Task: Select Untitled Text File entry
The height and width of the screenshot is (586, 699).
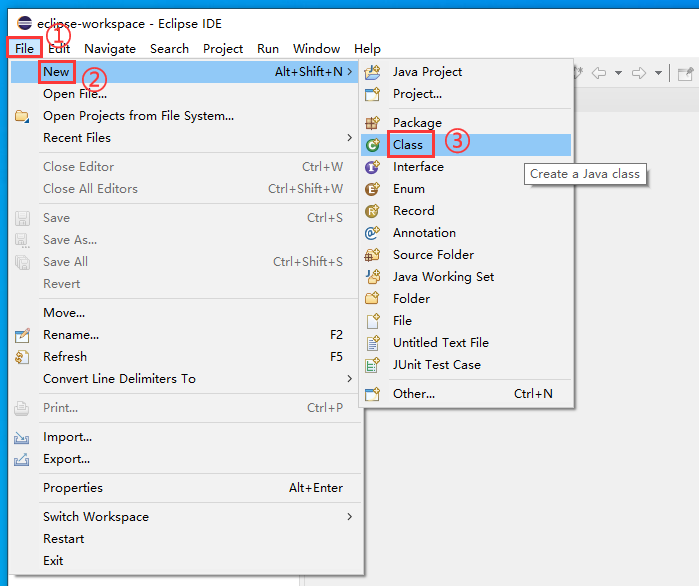Action: pos(440,343)
